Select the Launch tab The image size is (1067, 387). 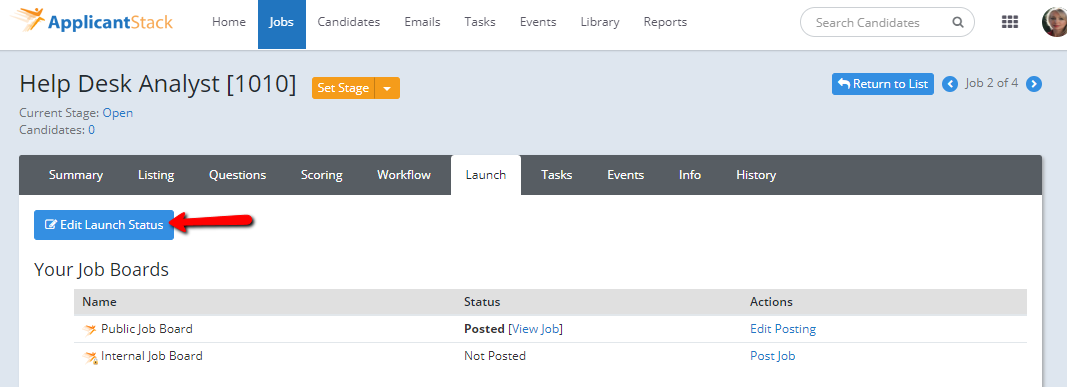click(486, 175)
